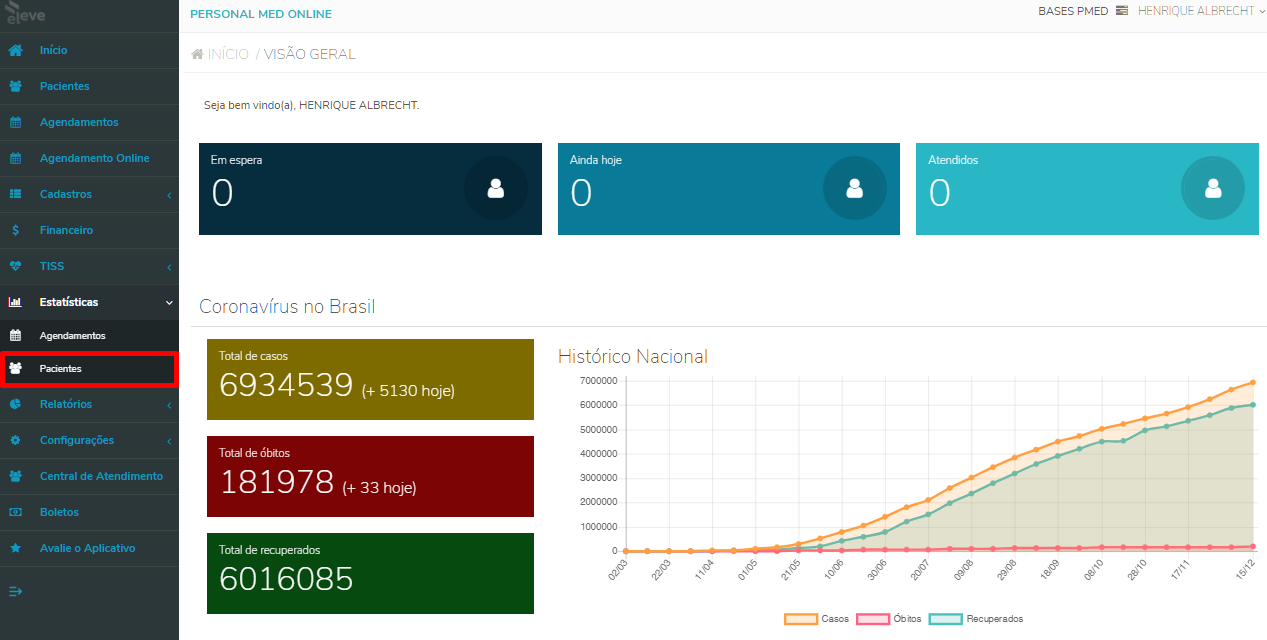Open top-level Agendamentos in the sidebar

click(x=89, y=122)
